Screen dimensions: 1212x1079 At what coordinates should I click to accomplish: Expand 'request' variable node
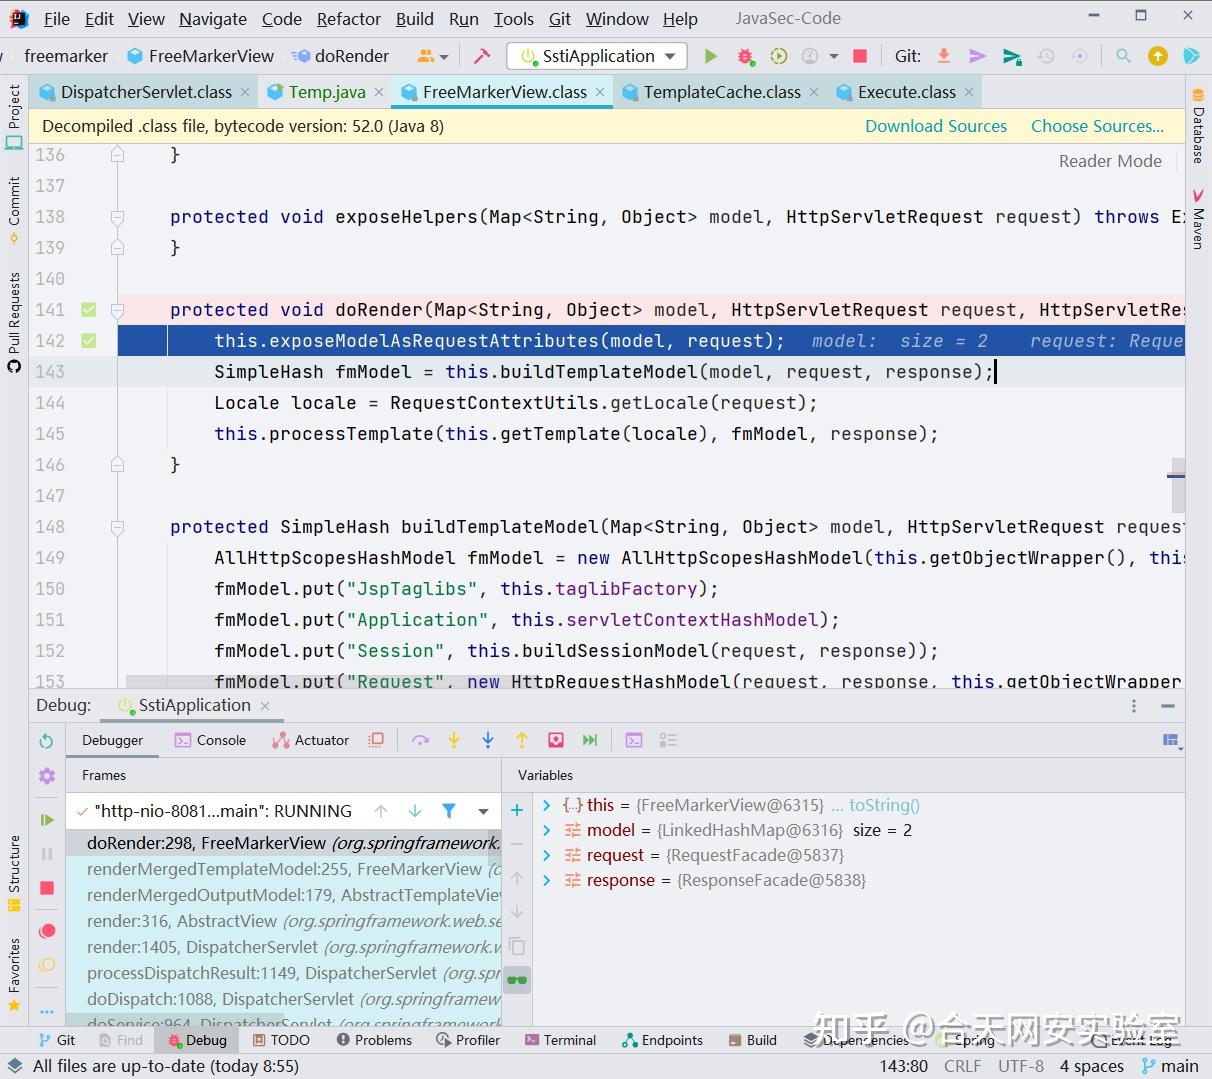point(546,855)
